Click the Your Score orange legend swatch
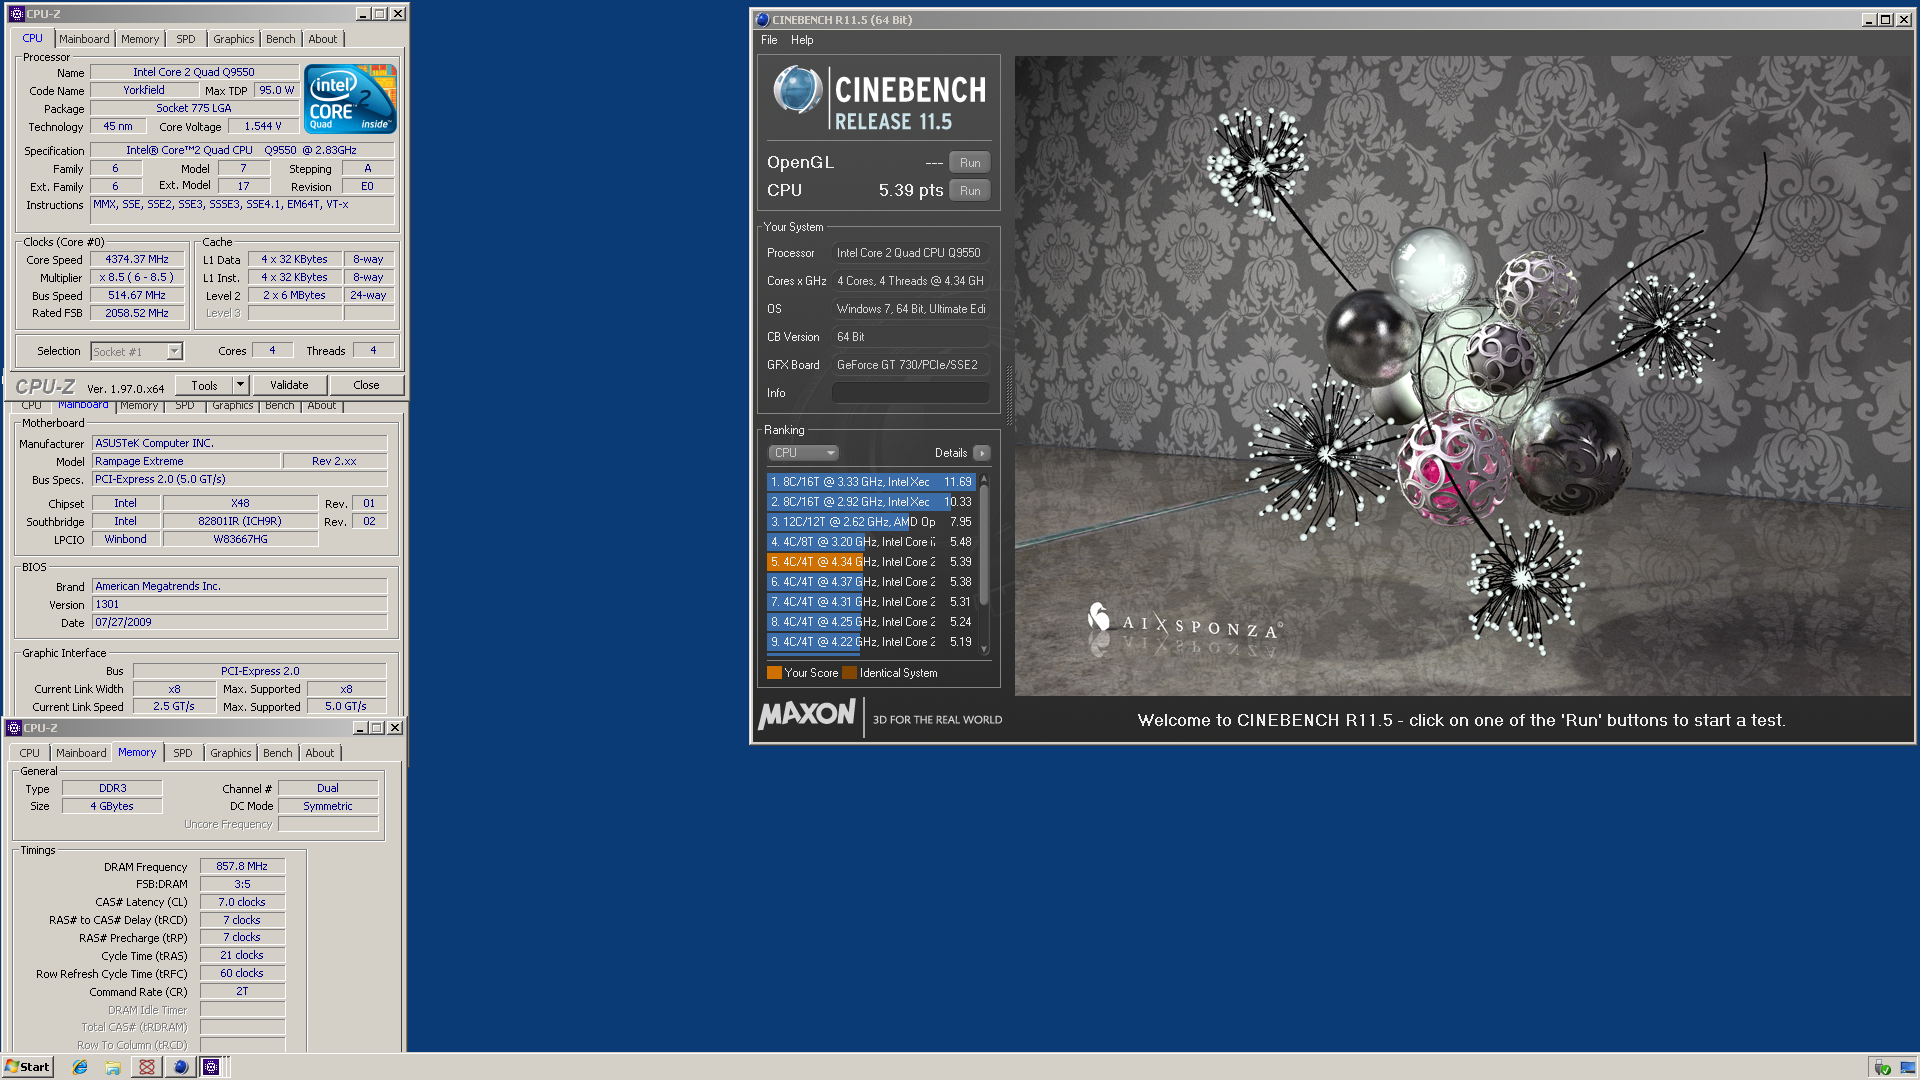 pyautogui.click(x=774, y=673)
